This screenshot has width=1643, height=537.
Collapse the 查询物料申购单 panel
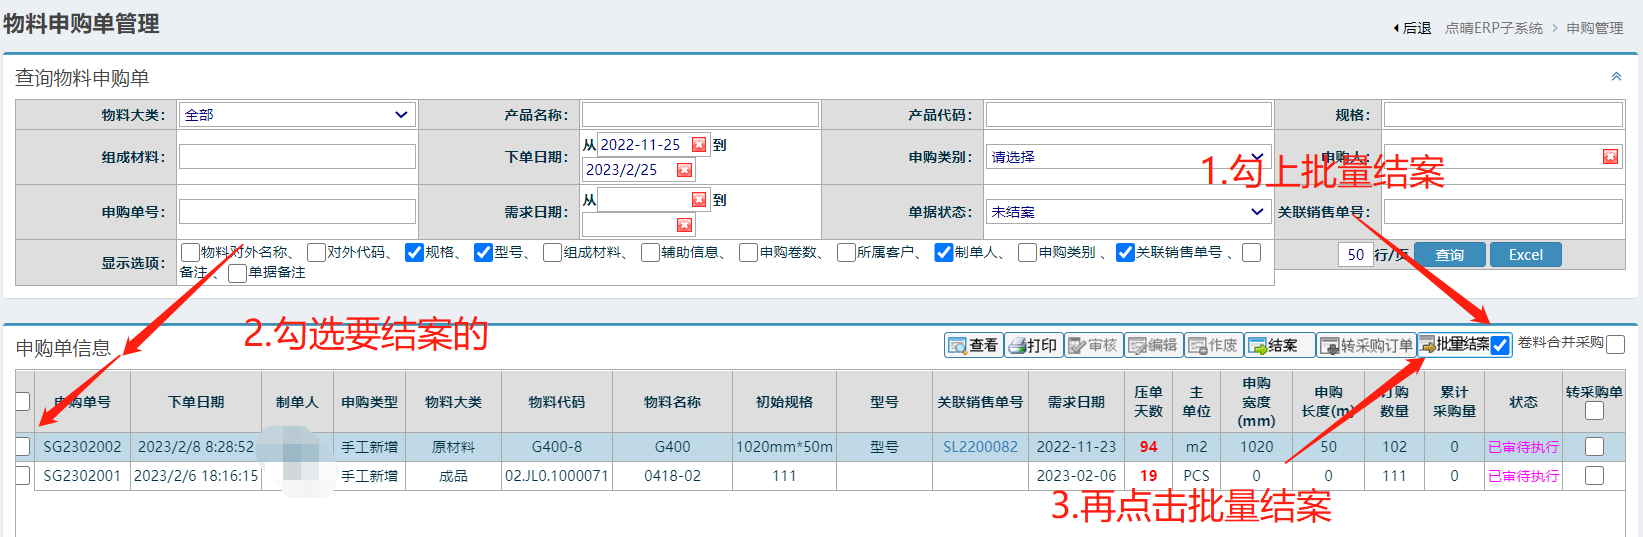point(1616,77)
